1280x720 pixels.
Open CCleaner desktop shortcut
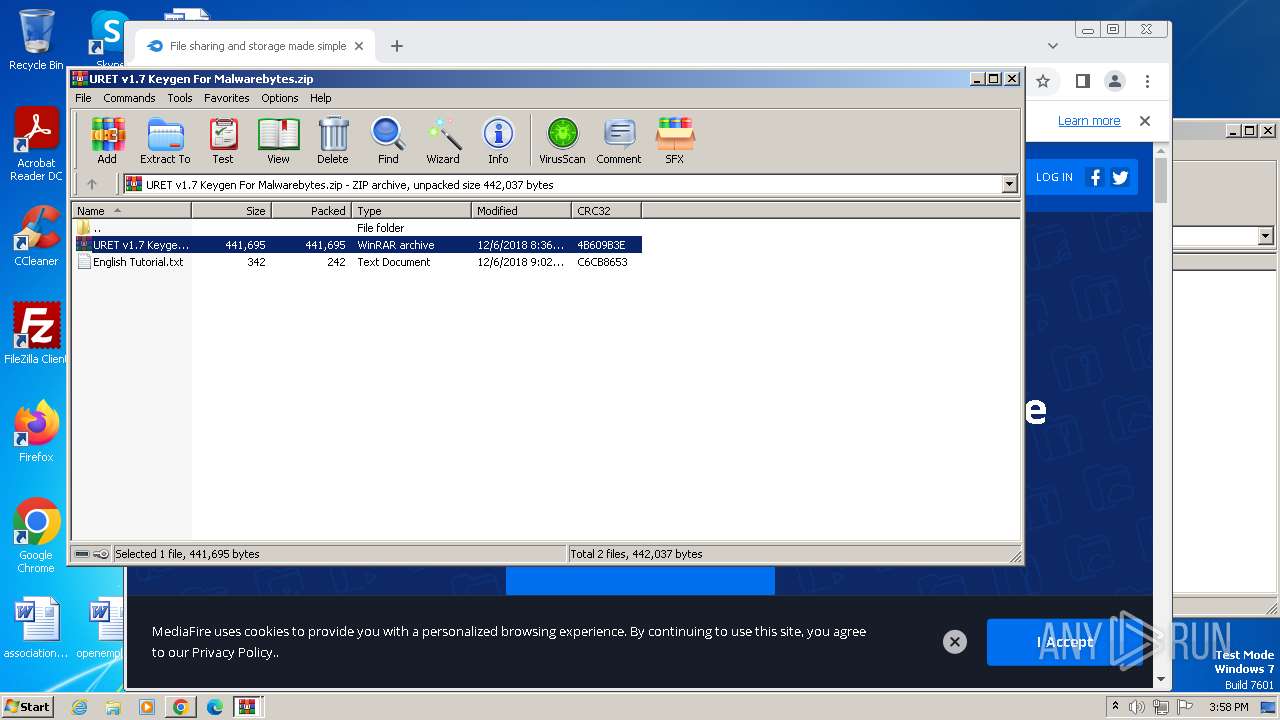click(x=36, y=236)
